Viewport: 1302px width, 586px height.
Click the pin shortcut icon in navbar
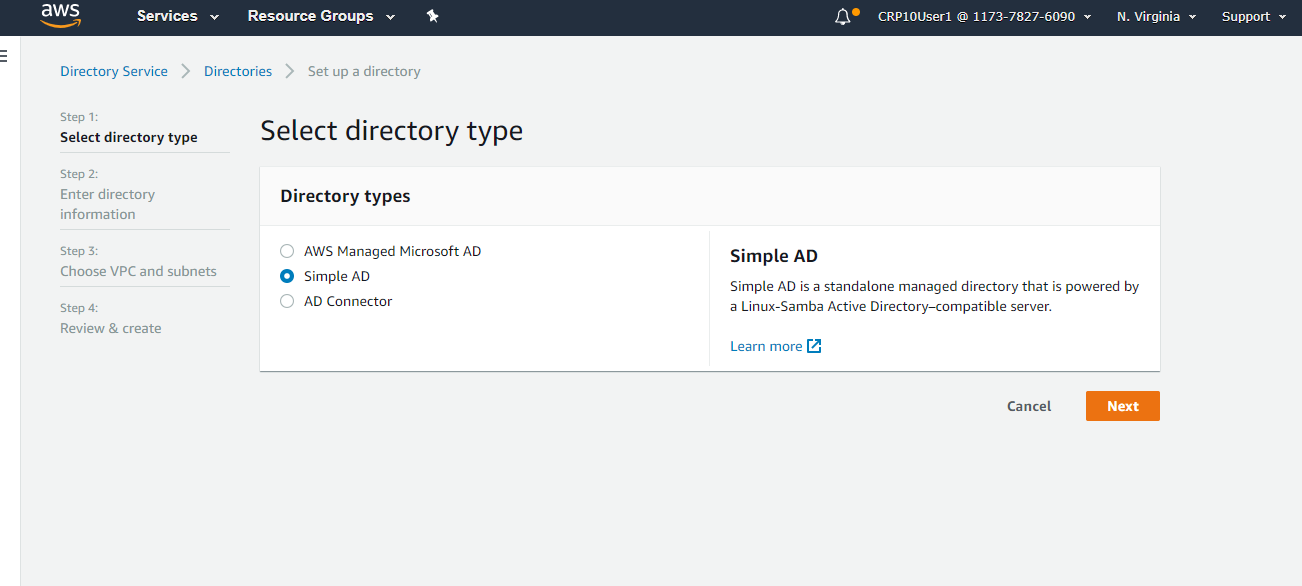(x=432, y=16)
